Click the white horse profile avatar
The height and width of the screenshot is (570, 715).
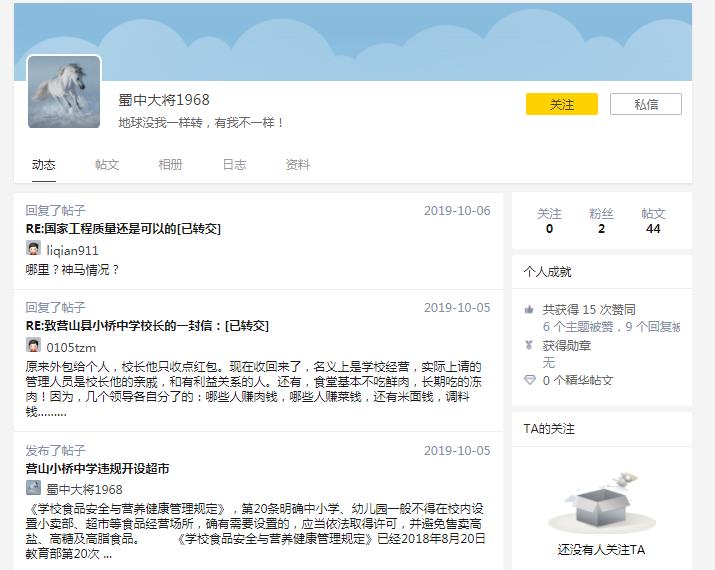click(x=64, y=92)
